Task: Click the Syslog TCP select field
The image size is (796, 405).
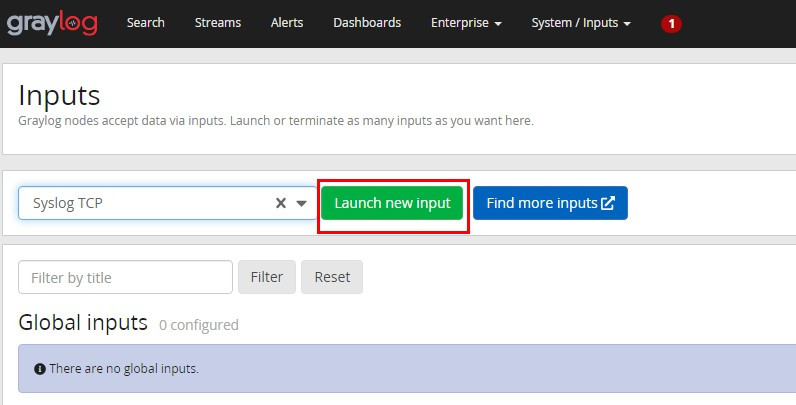Action: [168, 203]
